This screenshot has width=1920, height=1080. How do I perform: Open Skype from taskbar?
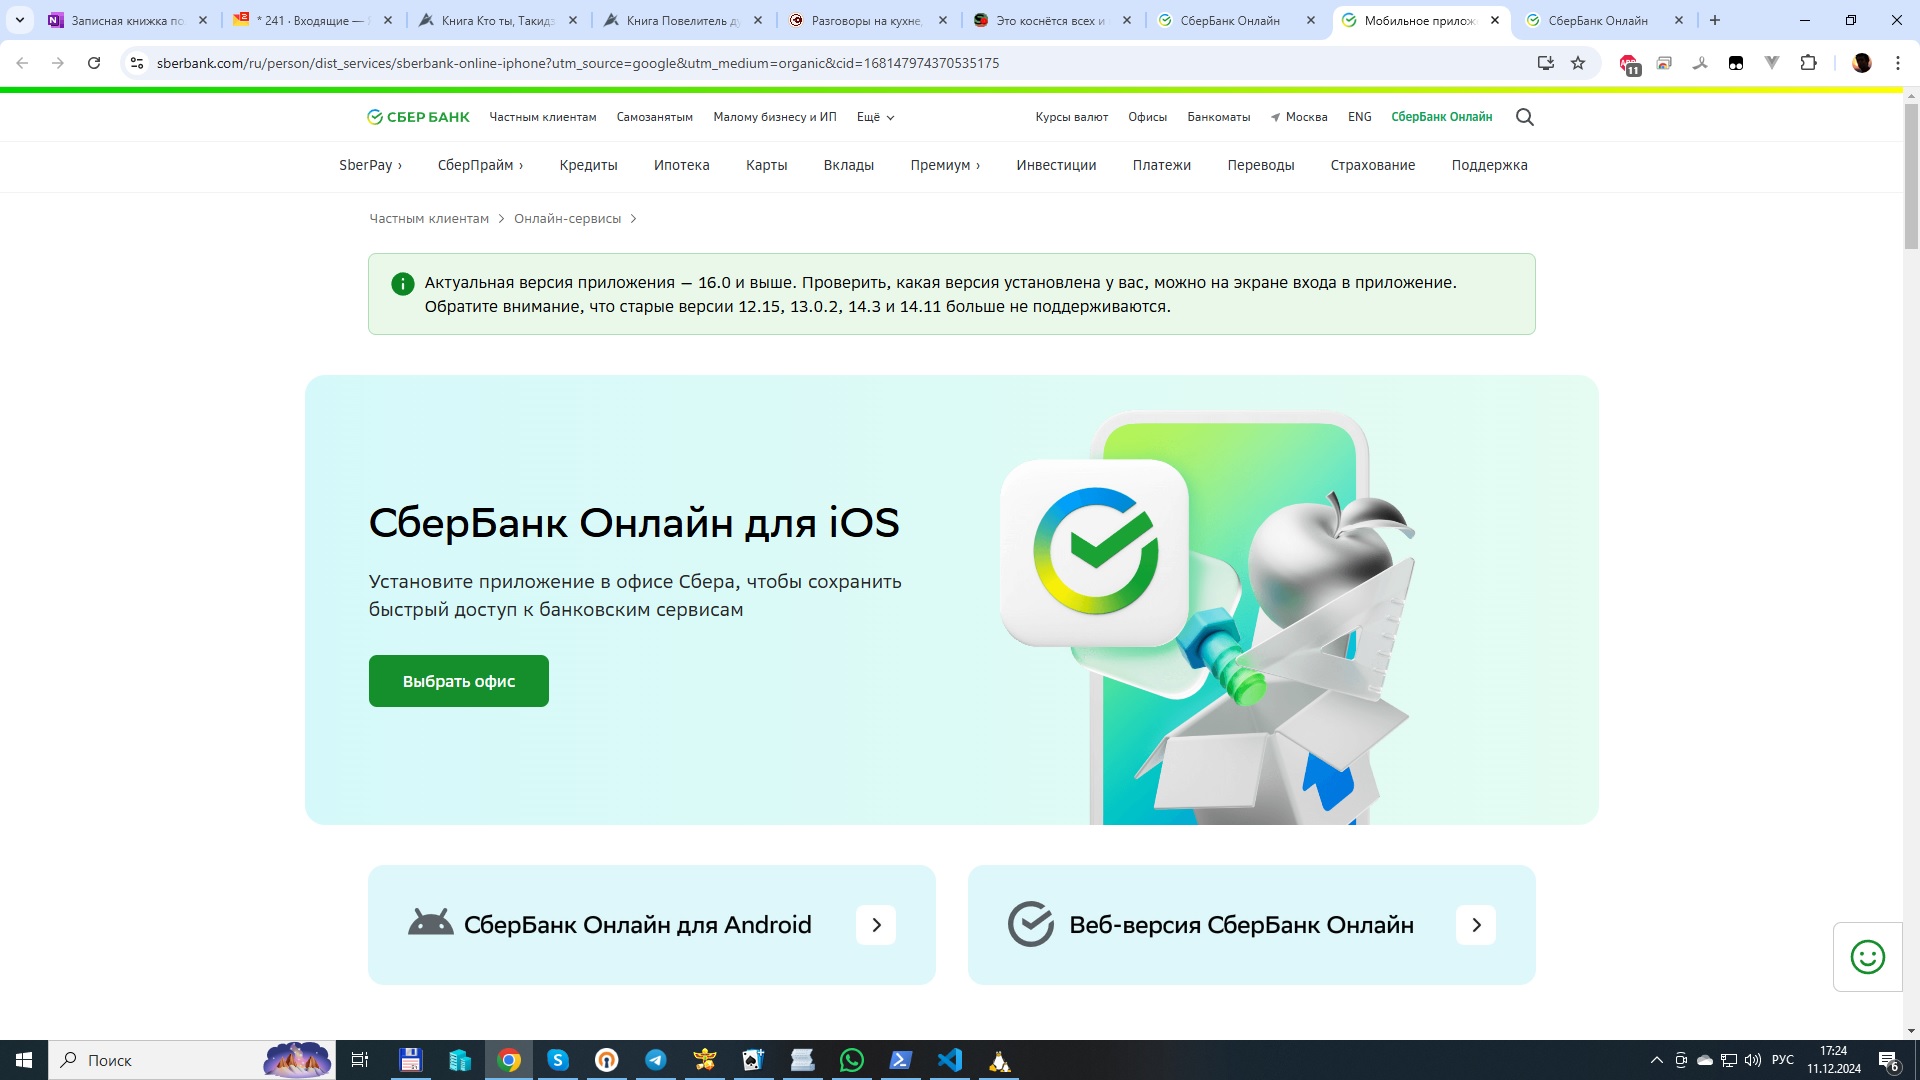(x=558, y=1060)
